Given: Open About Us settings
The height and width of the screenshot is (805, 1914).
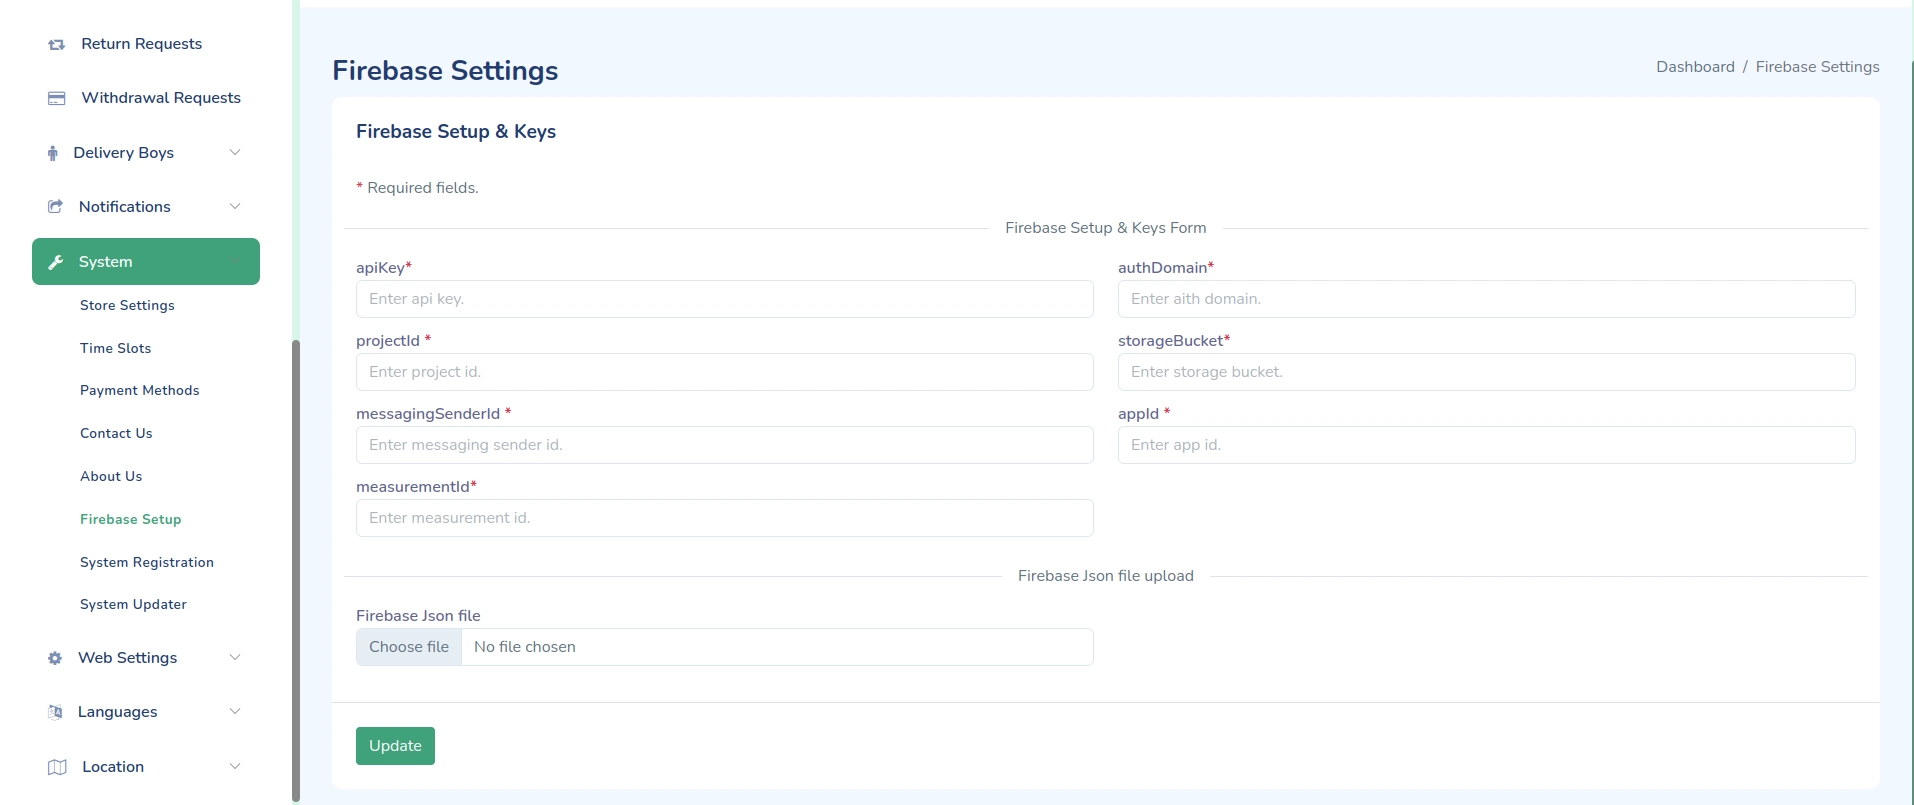Looking at the screenshot, I should [x=111, y=476].
